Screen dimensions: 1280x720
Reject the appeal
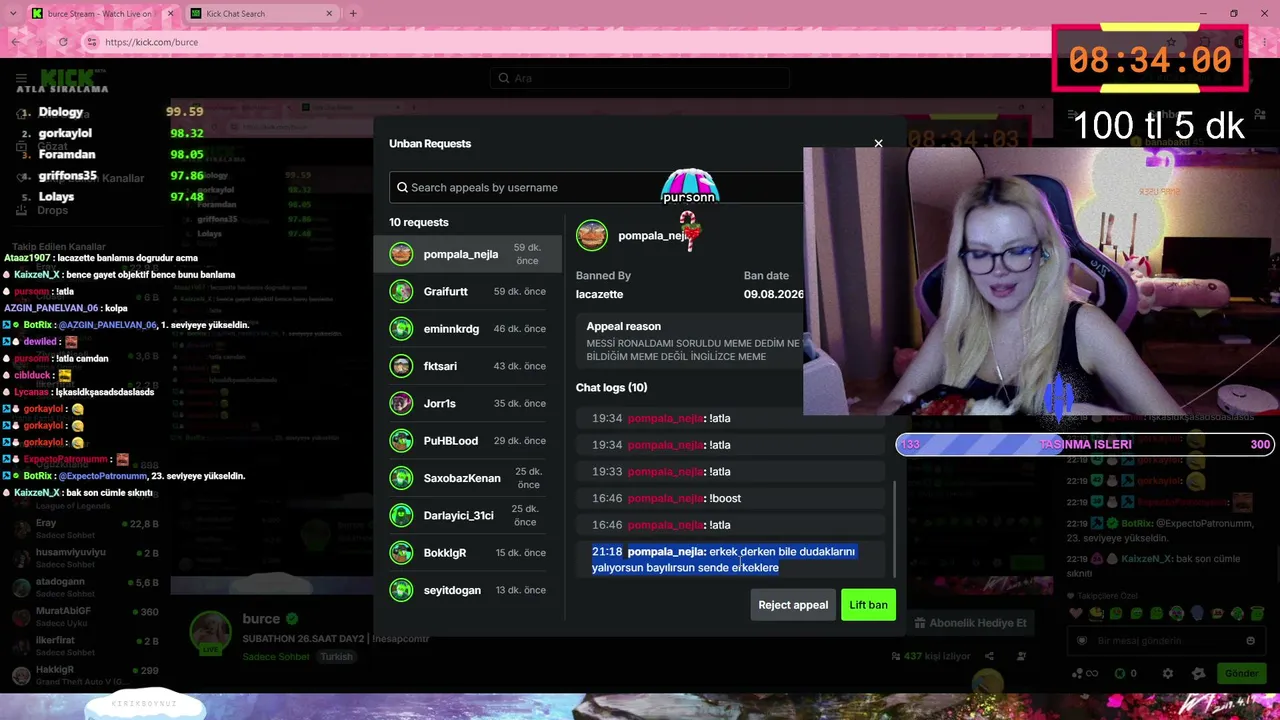click(x=793, y=605)
